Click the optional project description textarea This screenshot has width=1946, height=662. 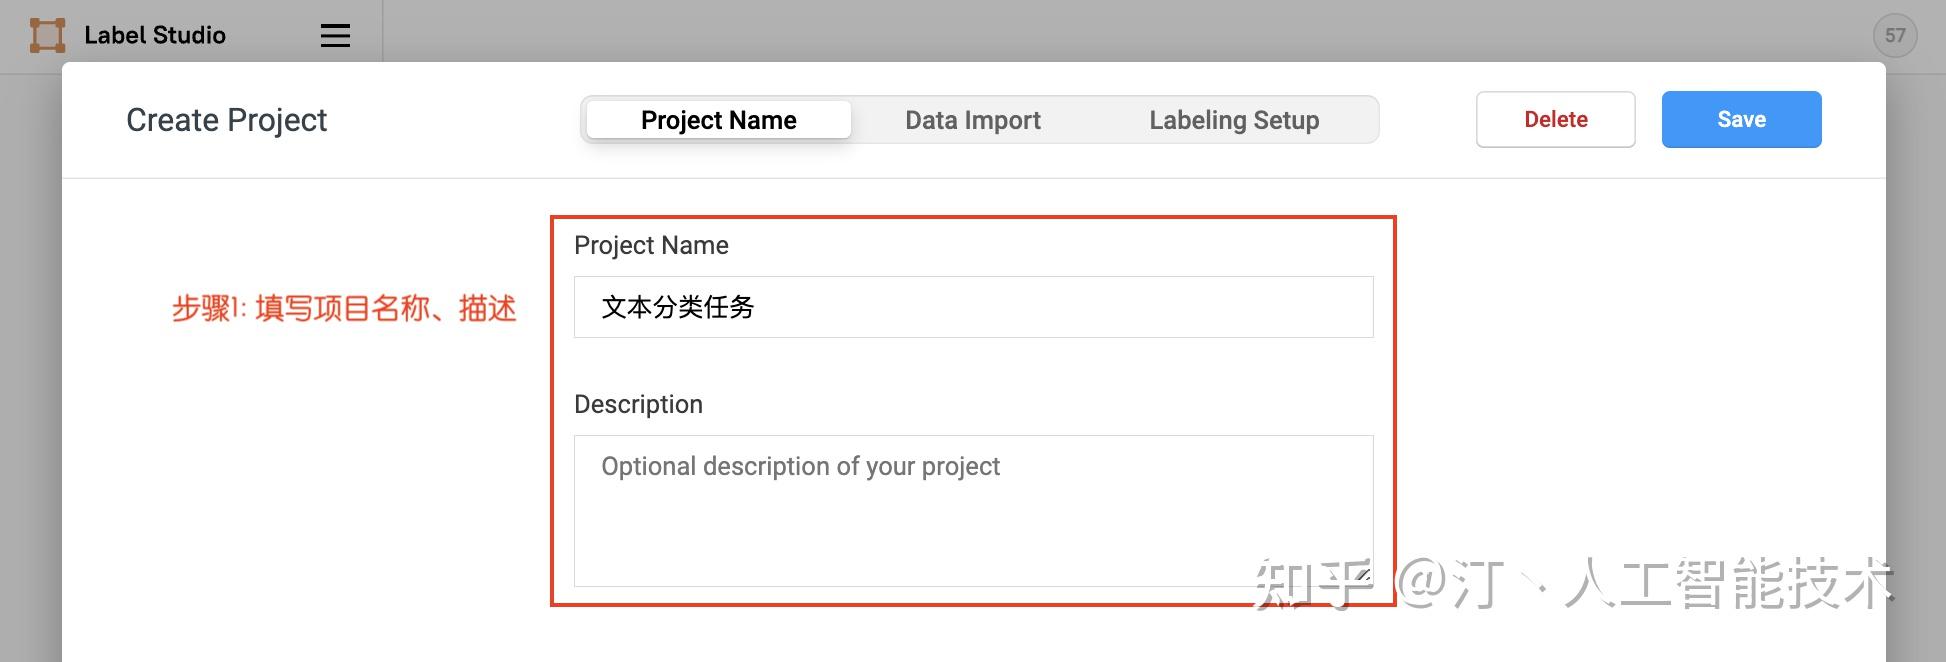pyautogui.click(x=973, y=510)
